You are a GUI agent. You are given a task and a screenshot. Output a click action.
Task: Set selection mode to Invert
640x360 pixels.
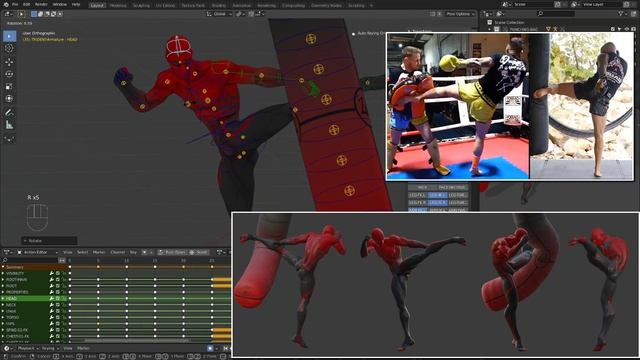(53, 14)
